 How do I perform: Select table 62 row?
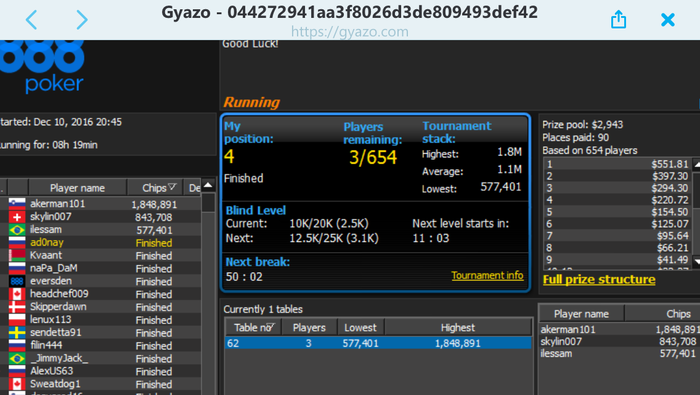click(x=378, y=343)
